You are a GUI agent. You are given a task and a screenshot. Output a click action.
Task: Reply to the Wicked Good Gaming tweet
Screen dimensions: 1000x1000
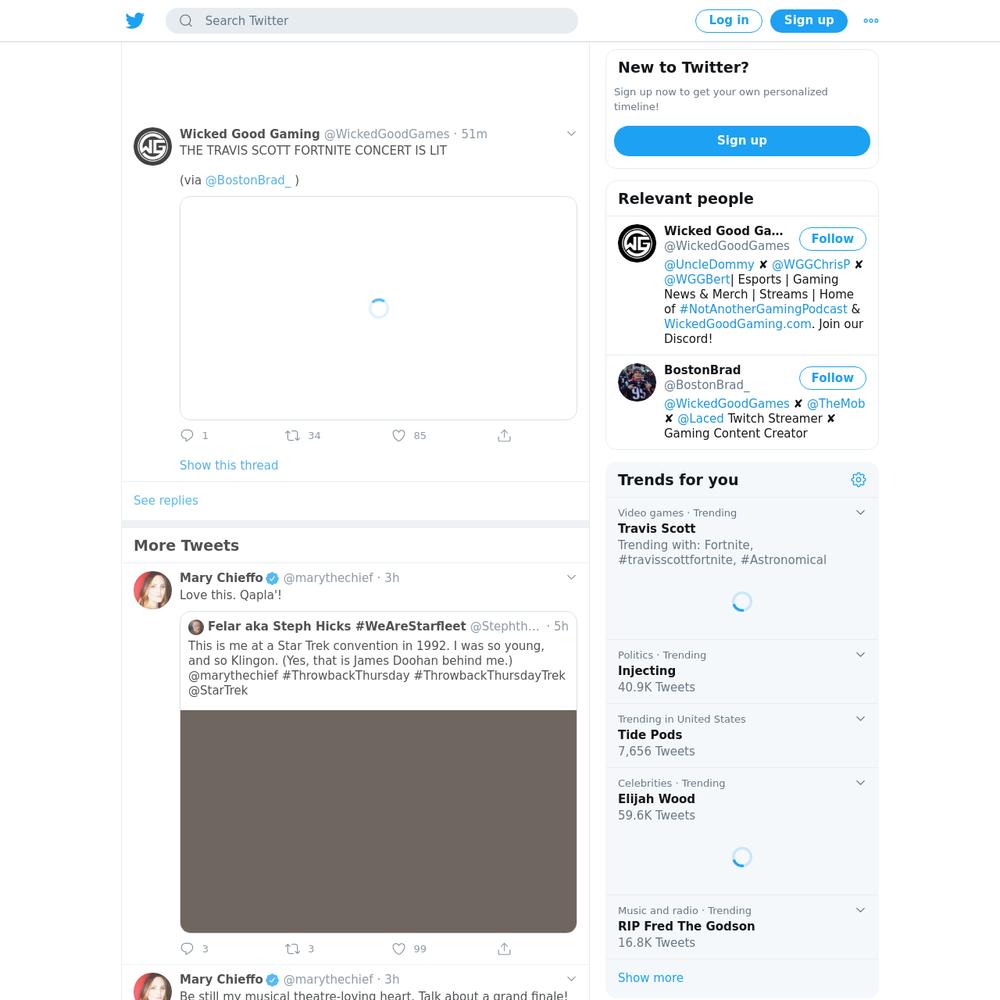point(187,436)
